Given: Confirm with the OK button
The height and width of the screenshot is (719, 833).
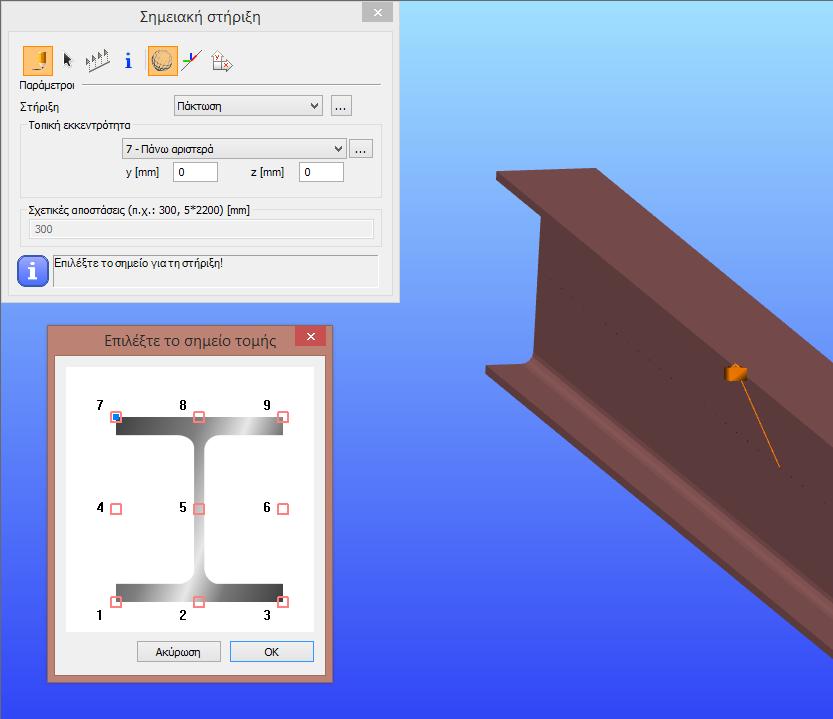Looking at the screenshot, I should 271,652.
